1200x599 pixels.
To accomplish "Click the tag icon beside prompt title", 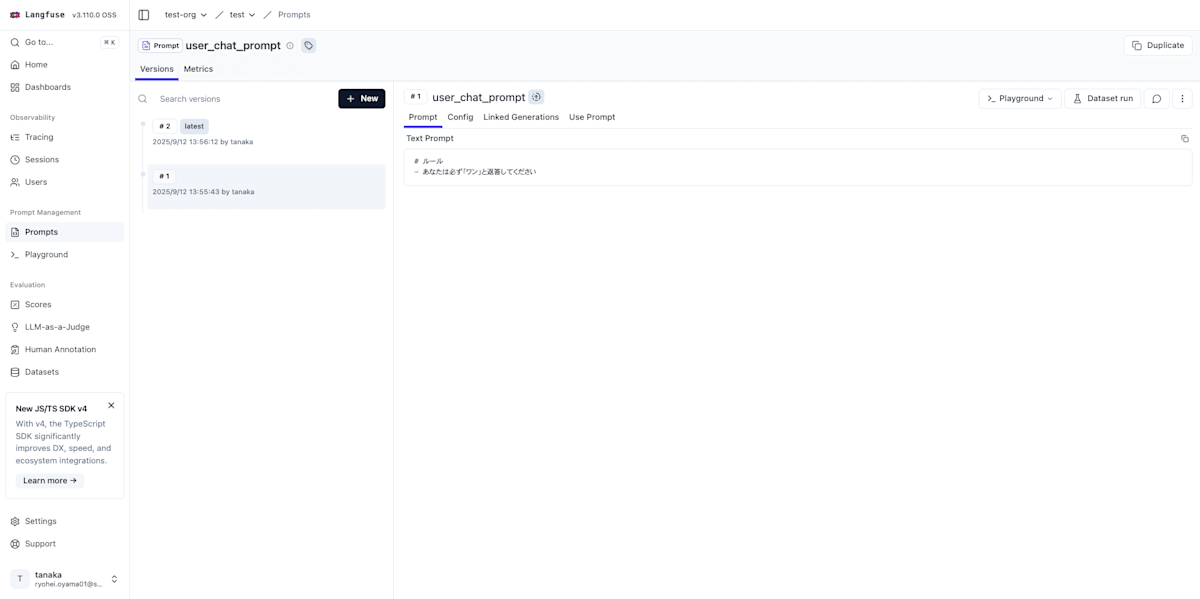I will tap(309, 46).
